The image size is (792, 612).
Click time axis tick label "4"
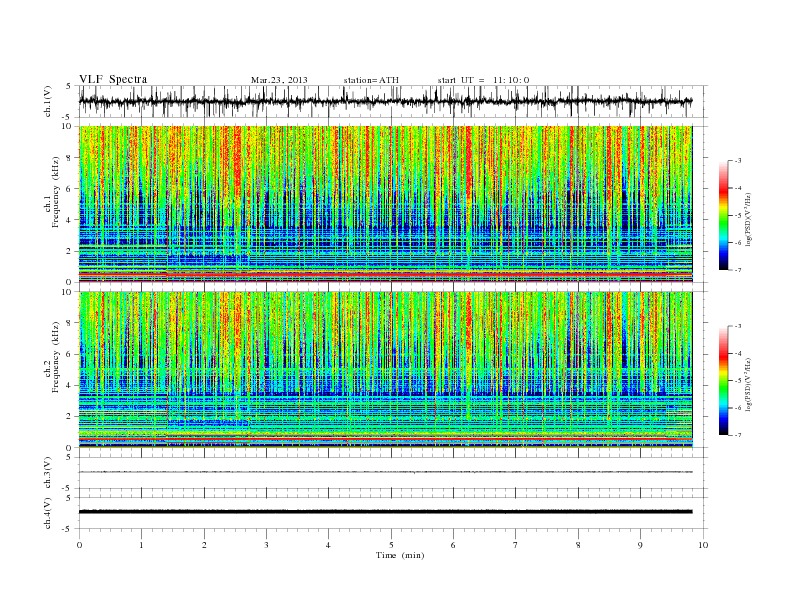328,545
